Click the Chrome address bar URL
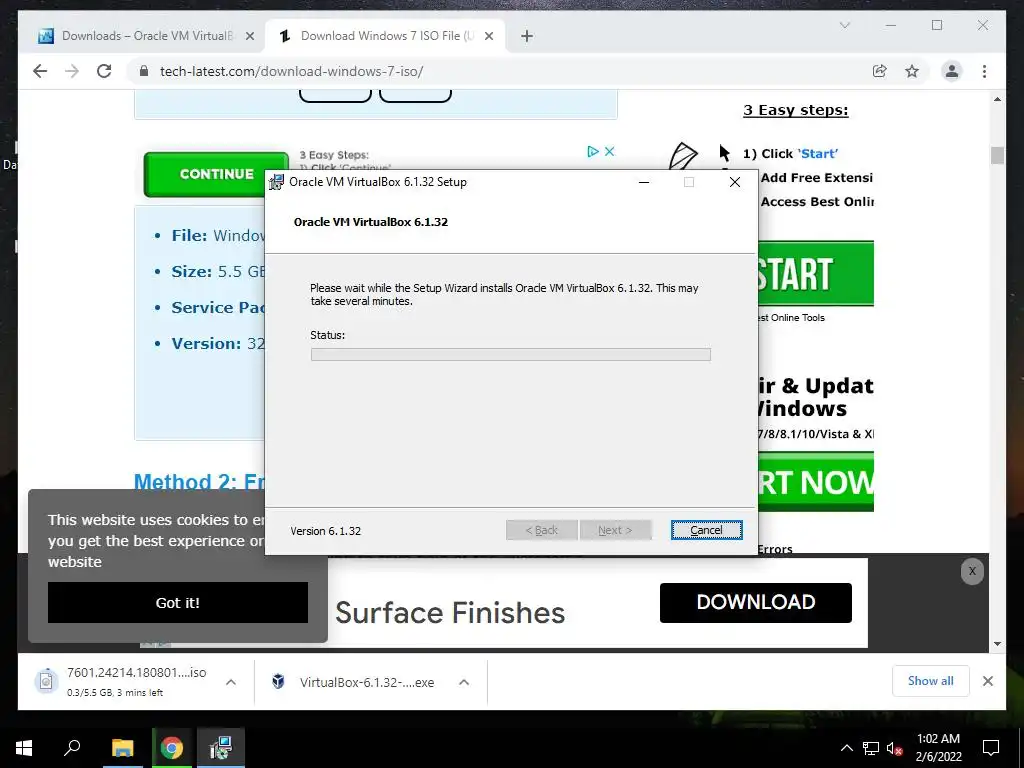The image size is (1024, 768). [x=291, y=71]
